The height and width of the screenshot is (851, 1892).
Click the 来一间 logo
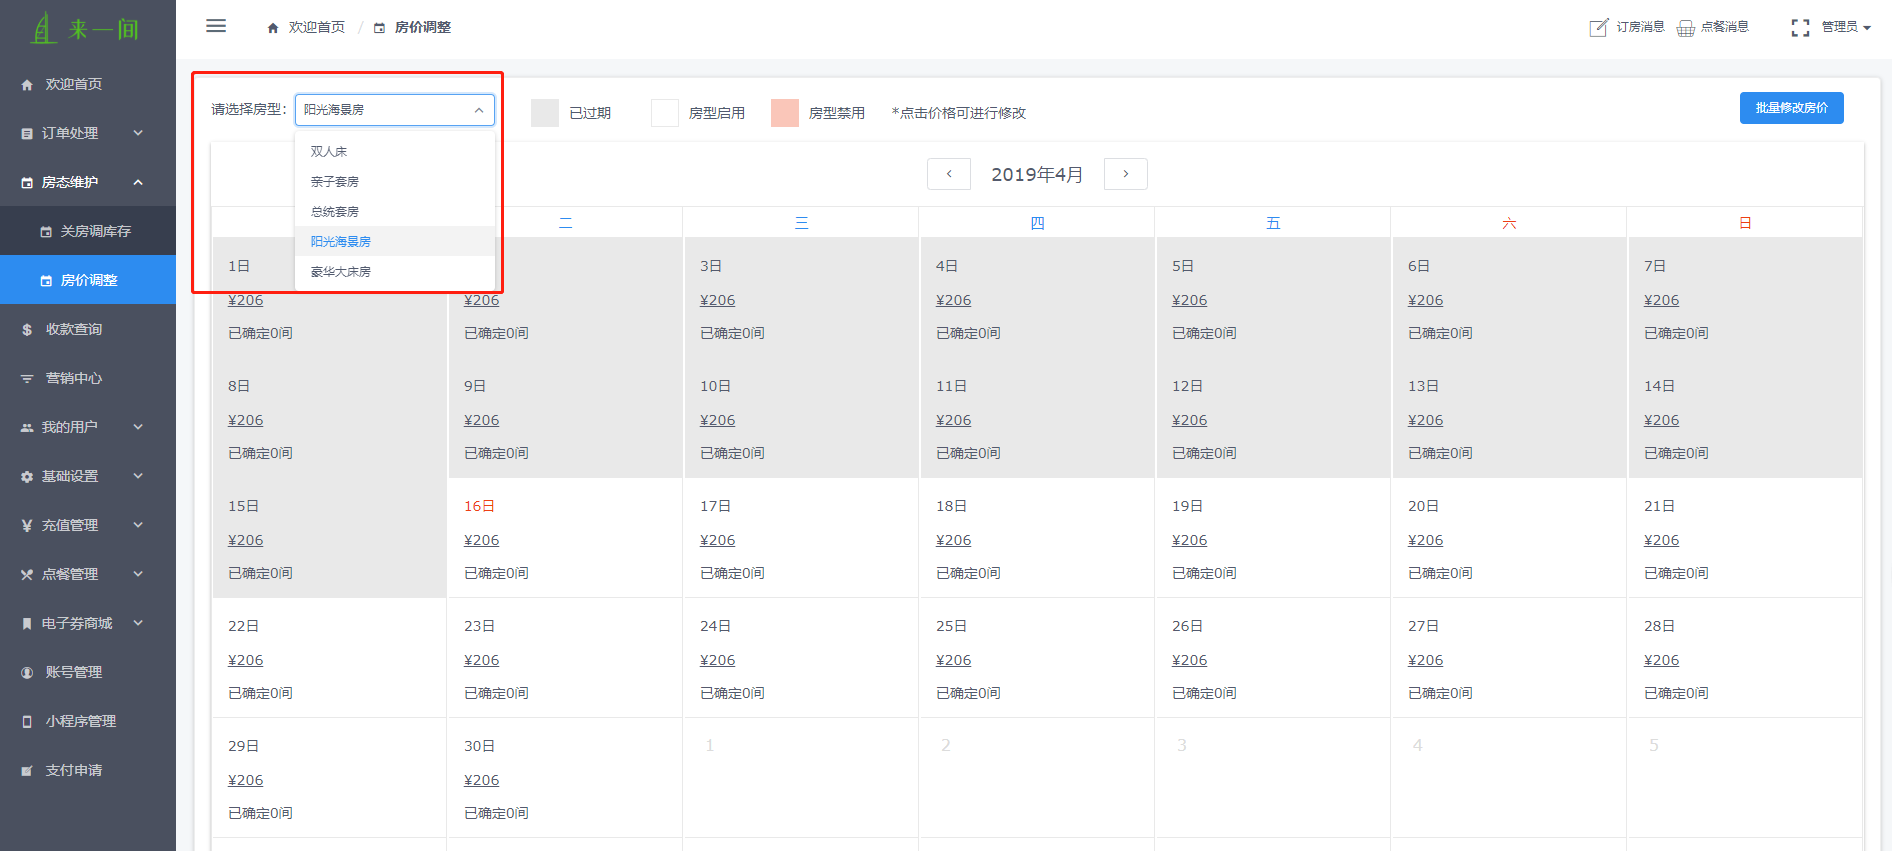tap(87, 29)
